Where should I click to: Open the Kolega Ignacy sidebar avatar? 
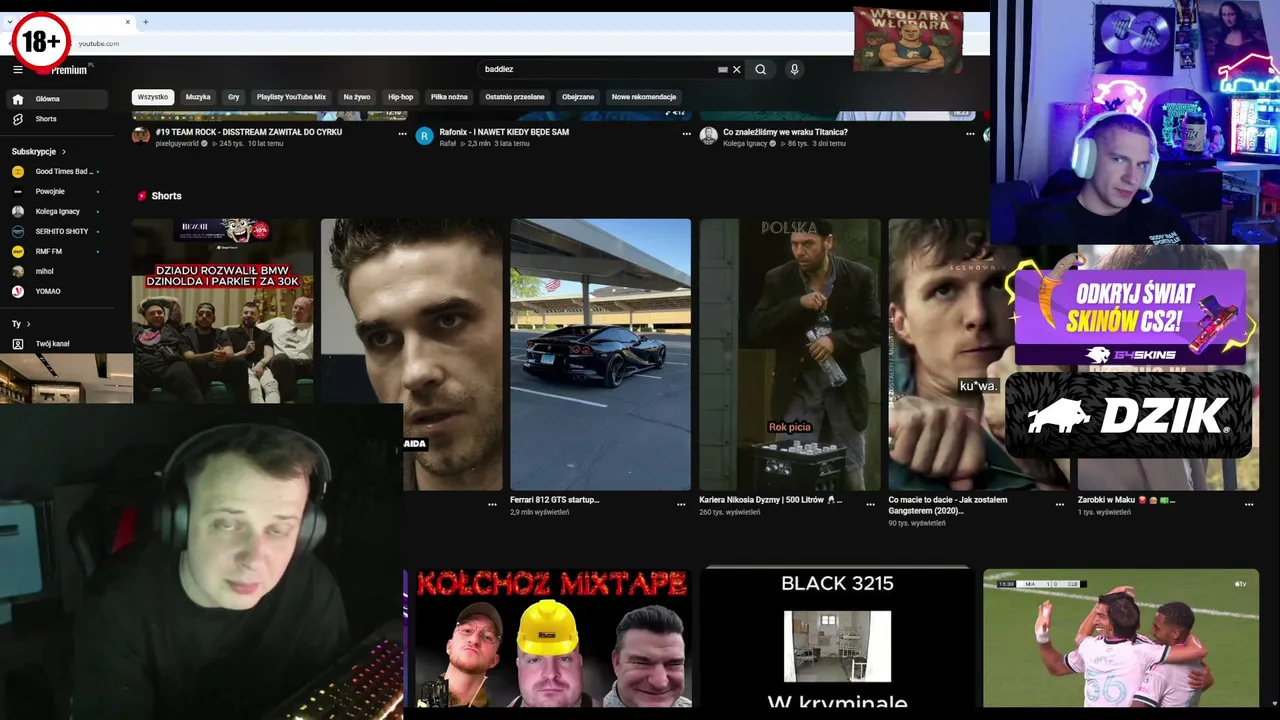click(x=18, y=211)
